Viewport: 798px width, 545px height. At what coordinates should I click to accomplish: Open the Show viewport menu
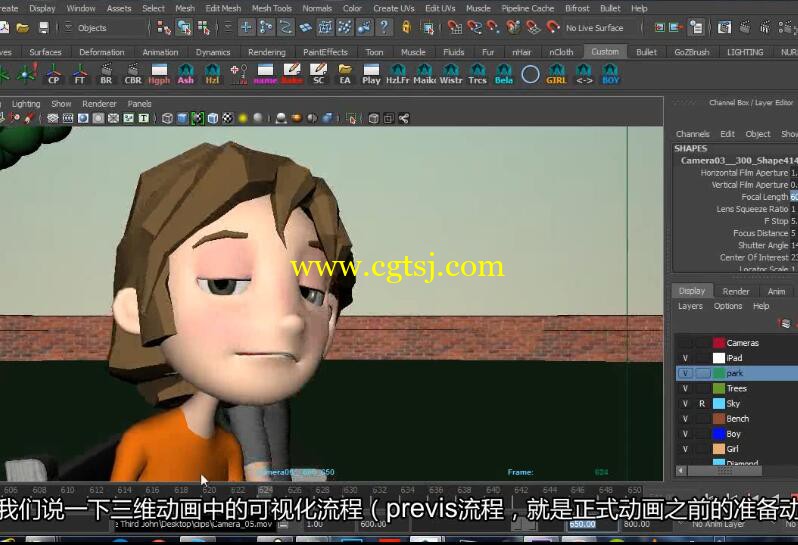(61, 104)
